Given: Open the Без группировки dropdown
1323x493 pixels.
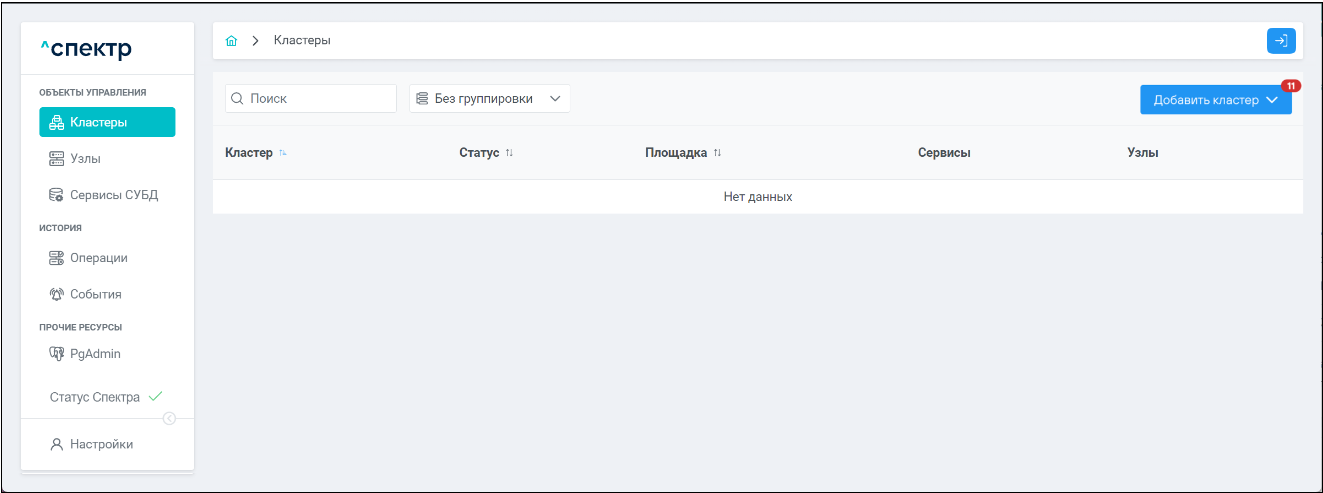Looking at the screenshot, I should [490, 99].
